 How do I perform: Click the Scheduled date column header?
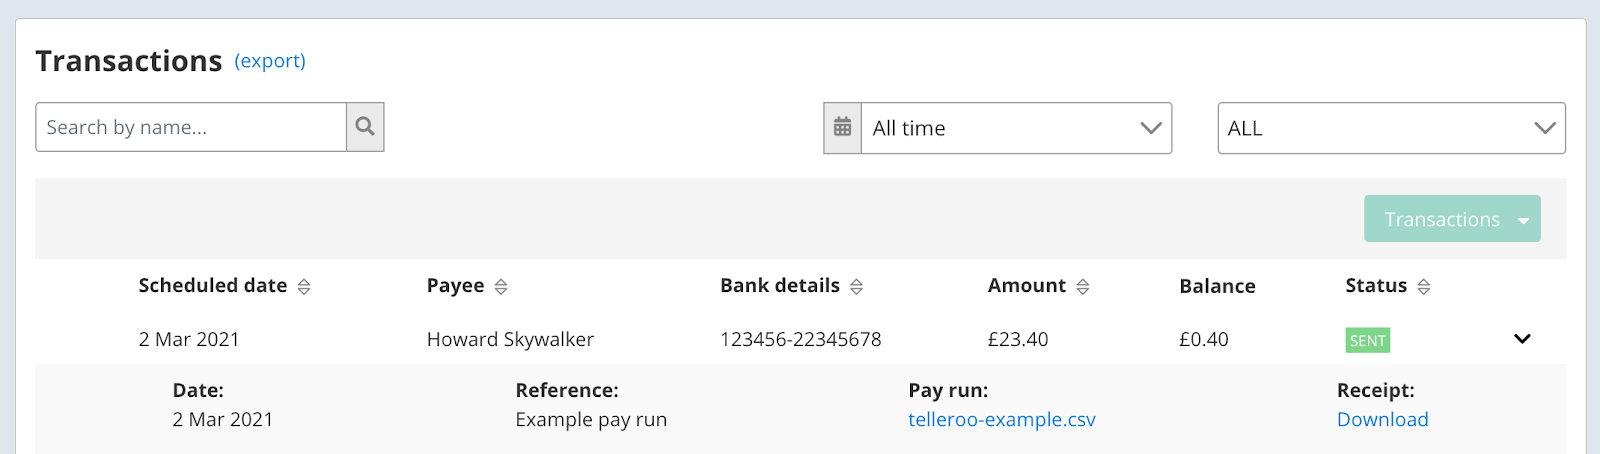[x=212, y=286]
